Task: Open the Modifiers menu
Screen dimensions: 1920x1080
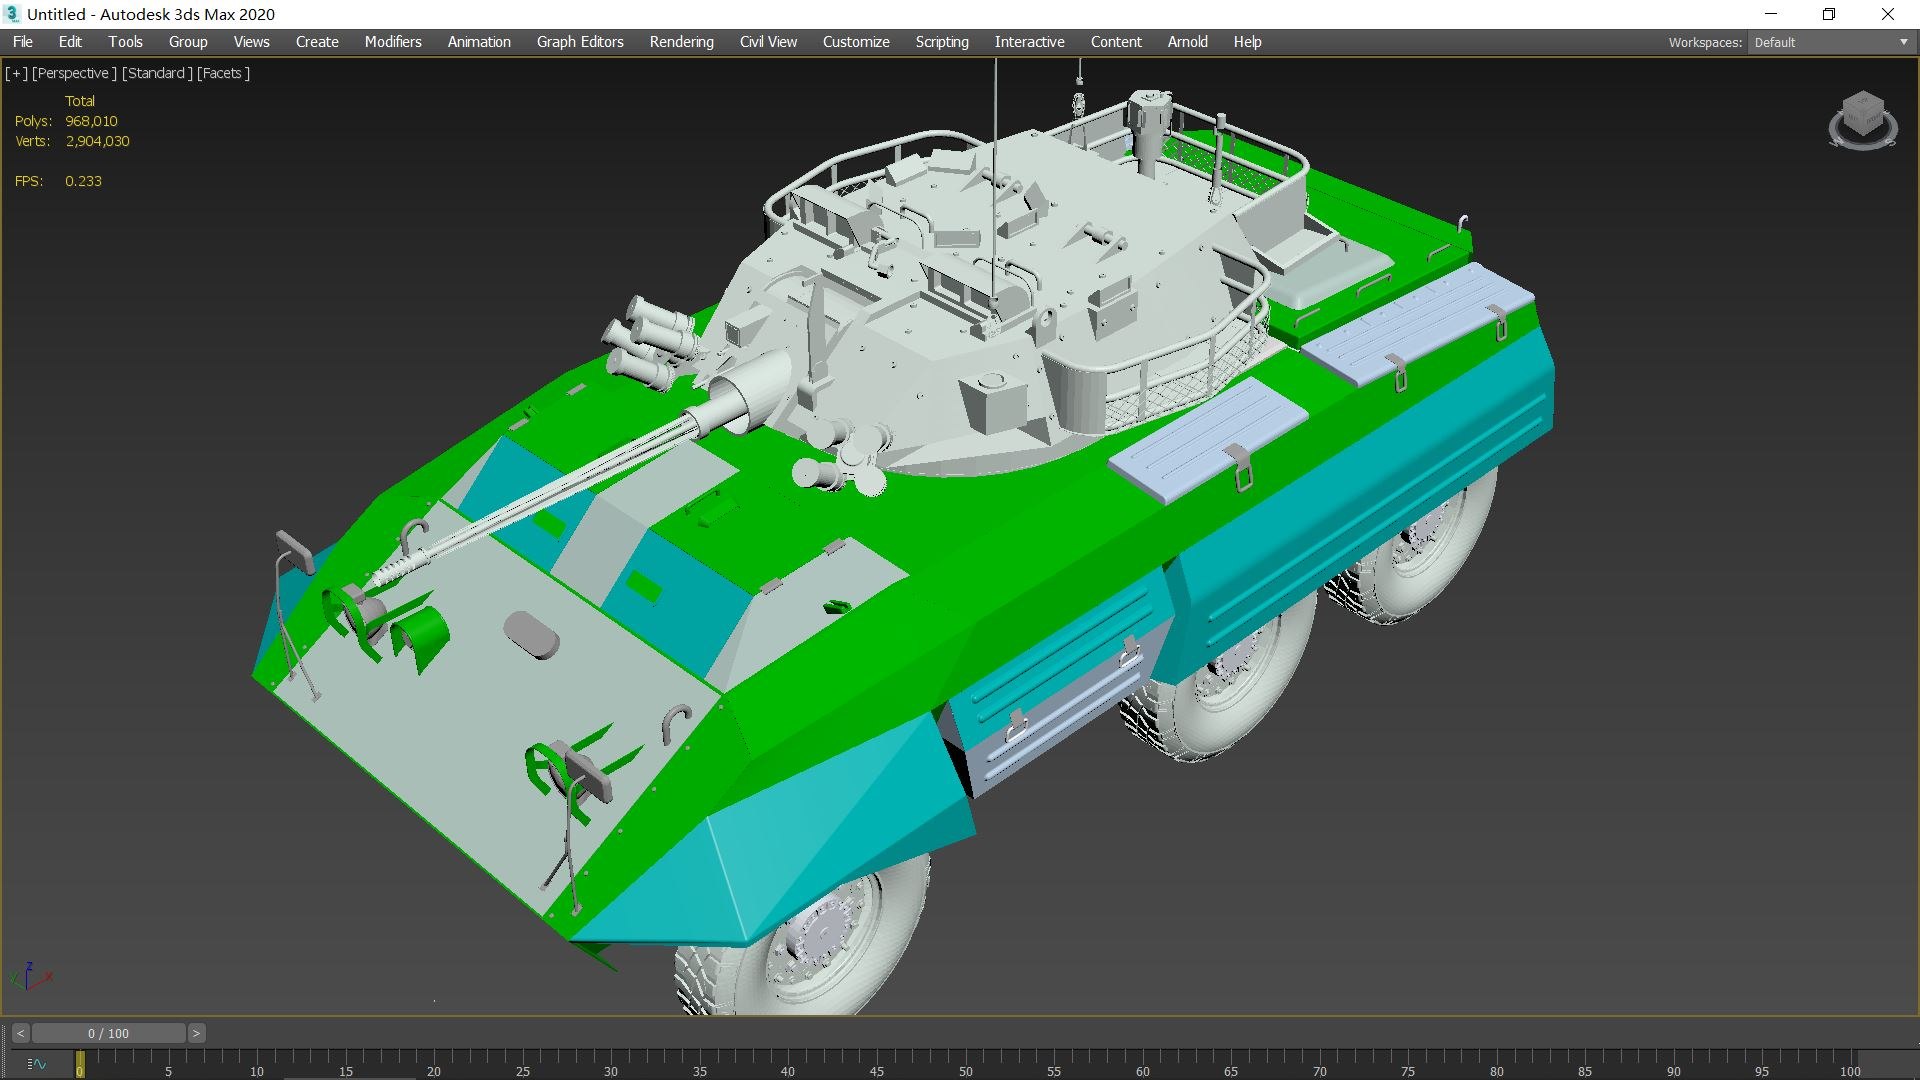Action: pos(393,42)
